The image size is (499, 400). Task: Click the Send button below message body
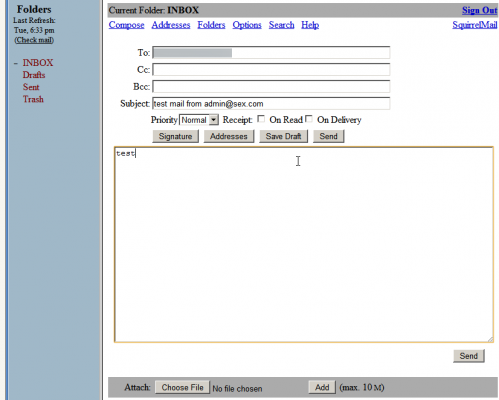[469, 356]
